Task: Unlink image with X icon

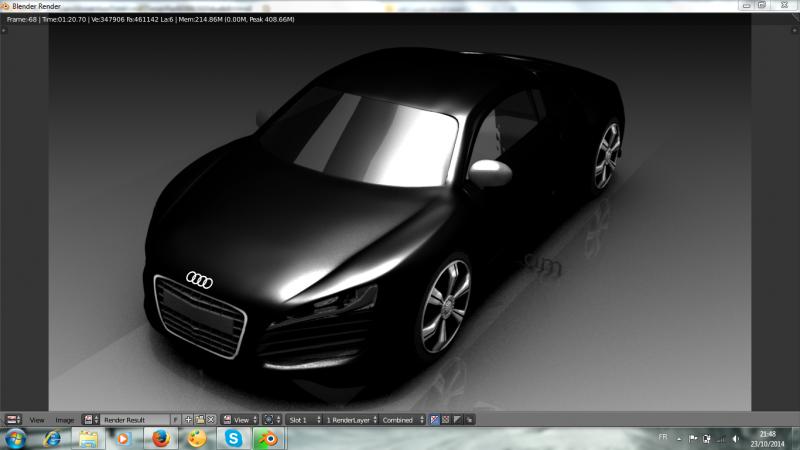Action: pos(211,420)
